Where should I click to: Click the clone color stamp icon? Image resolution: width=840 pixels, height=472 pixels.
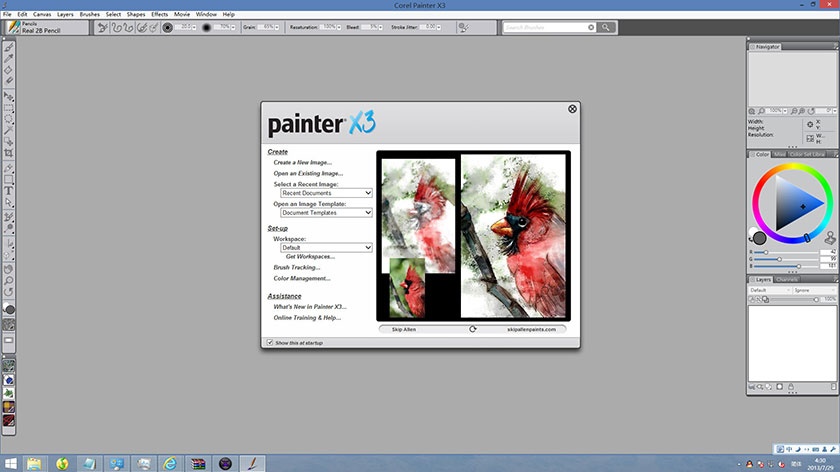point(830,237)
